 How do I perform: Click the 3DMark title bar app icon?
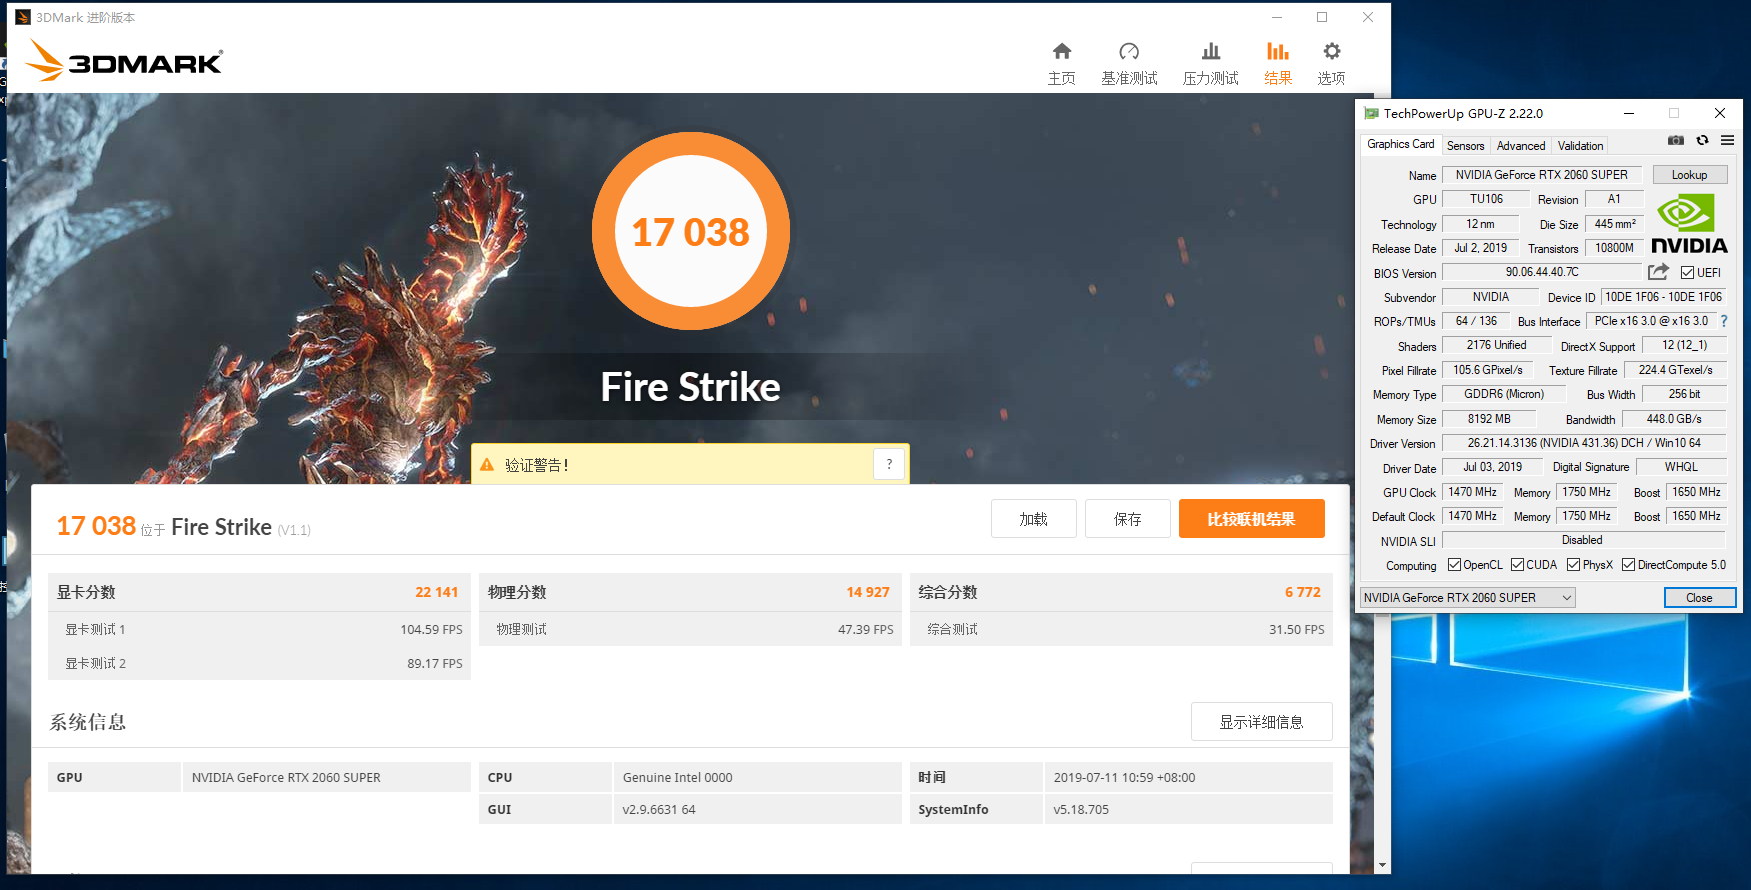coord(23,17)
